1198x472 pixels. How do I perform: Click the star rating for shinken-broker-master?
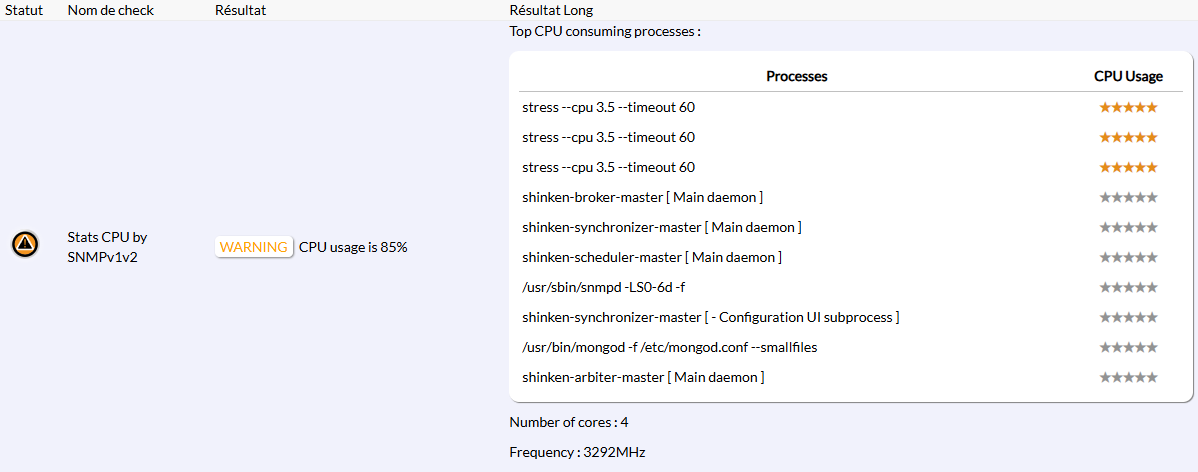1128,197
